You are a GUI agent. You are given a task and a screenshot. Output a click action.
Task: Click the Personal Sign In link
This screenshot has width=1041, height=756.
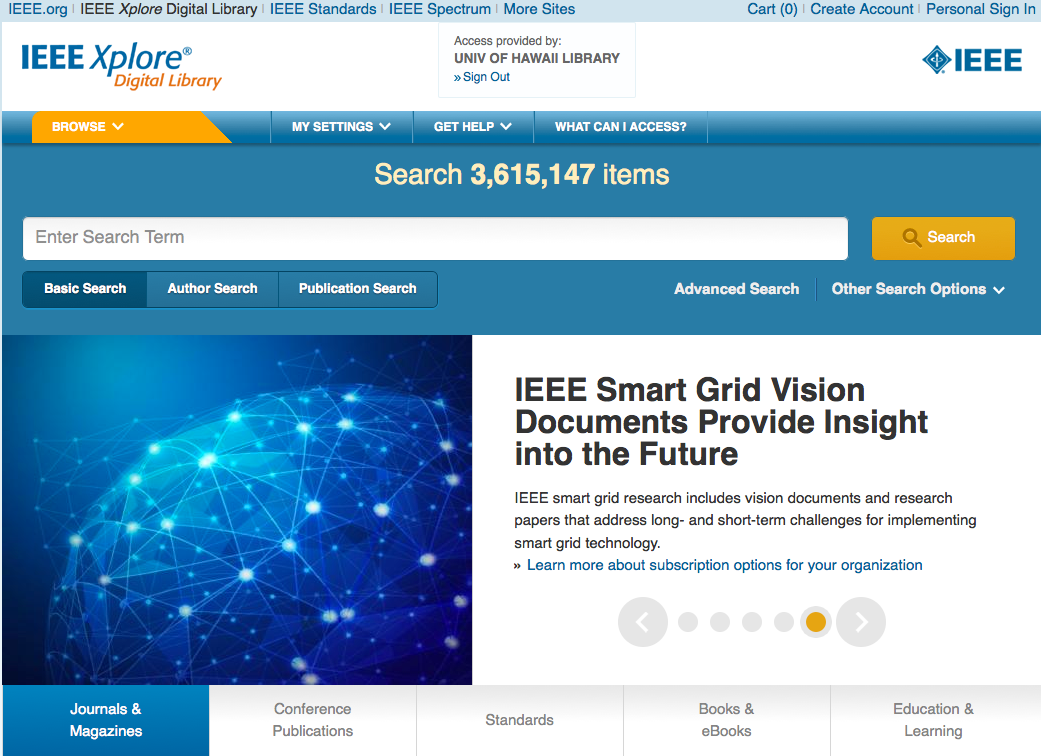(x=981, y=9)
